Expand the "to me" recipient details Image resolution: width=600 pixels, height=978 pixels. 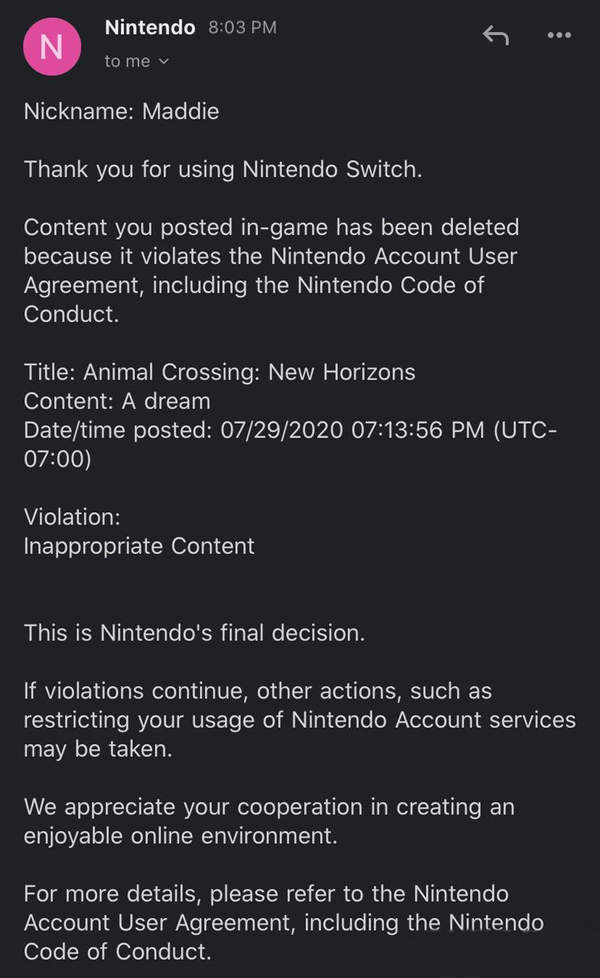point(137,62)
